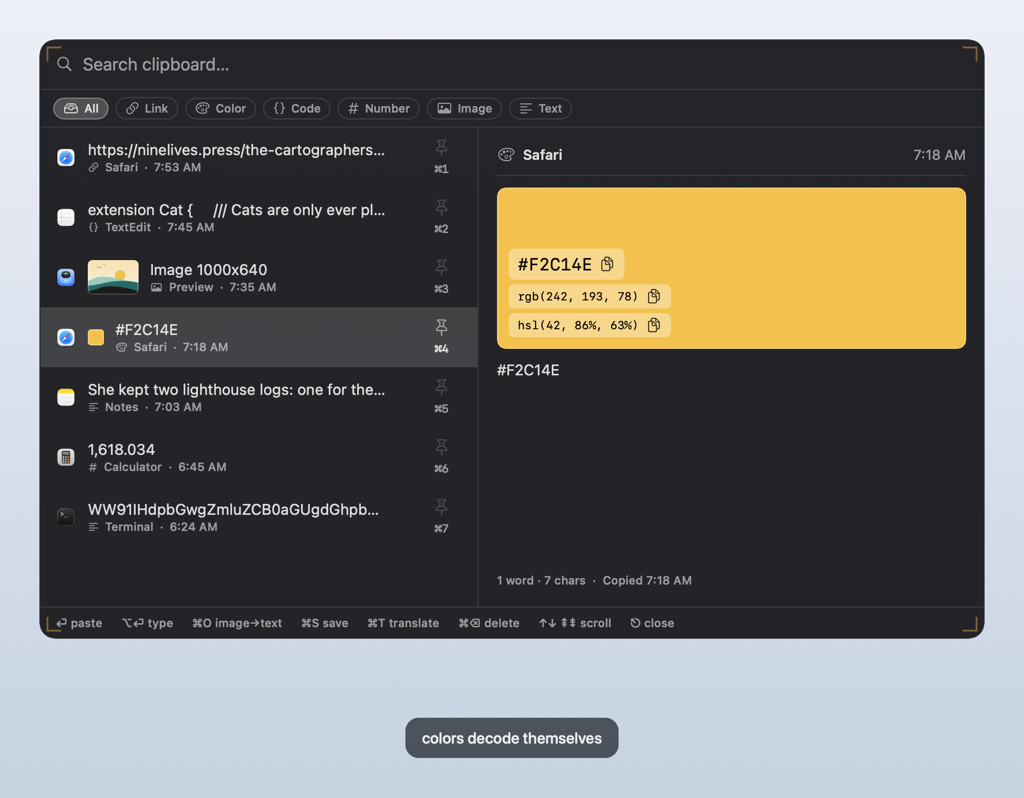Click image→text action in footer
The height and width of the screenshot is (798, 1024).
tap(237, 623)
